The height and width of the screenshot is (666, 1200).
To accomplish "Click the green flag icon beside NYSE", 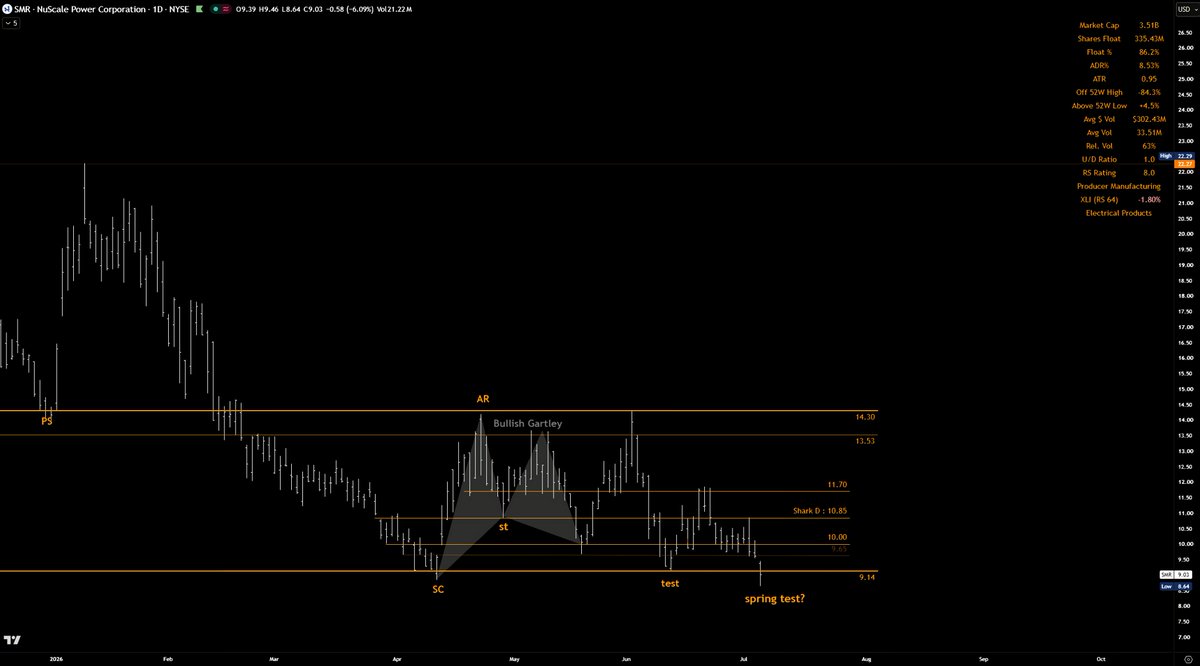I will (198, 8).
